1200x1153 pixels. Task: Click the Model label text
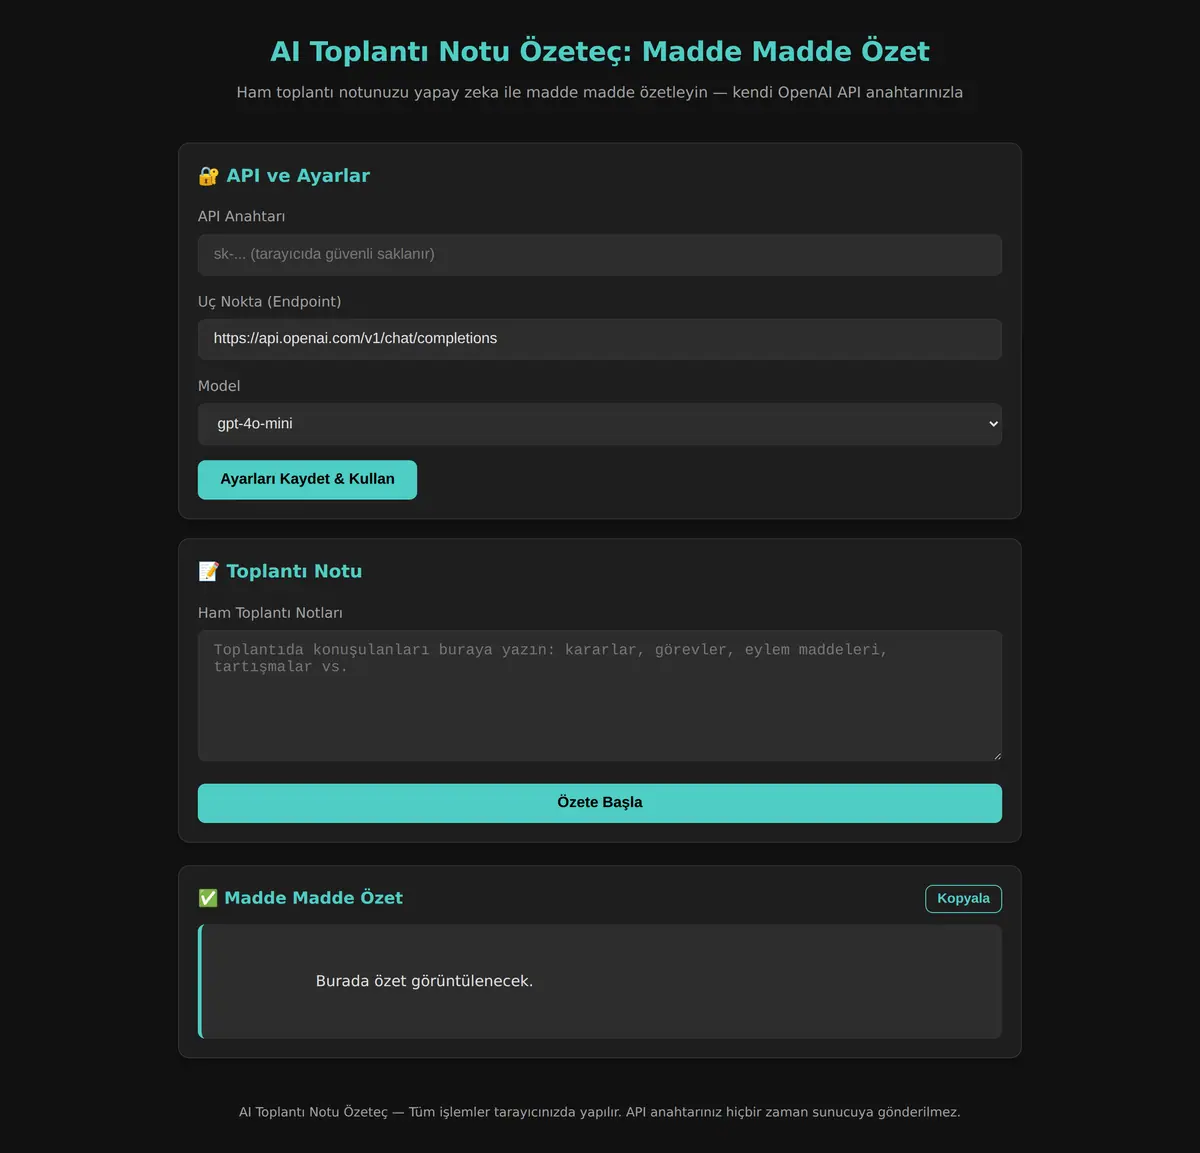click(x=219, y=386)
